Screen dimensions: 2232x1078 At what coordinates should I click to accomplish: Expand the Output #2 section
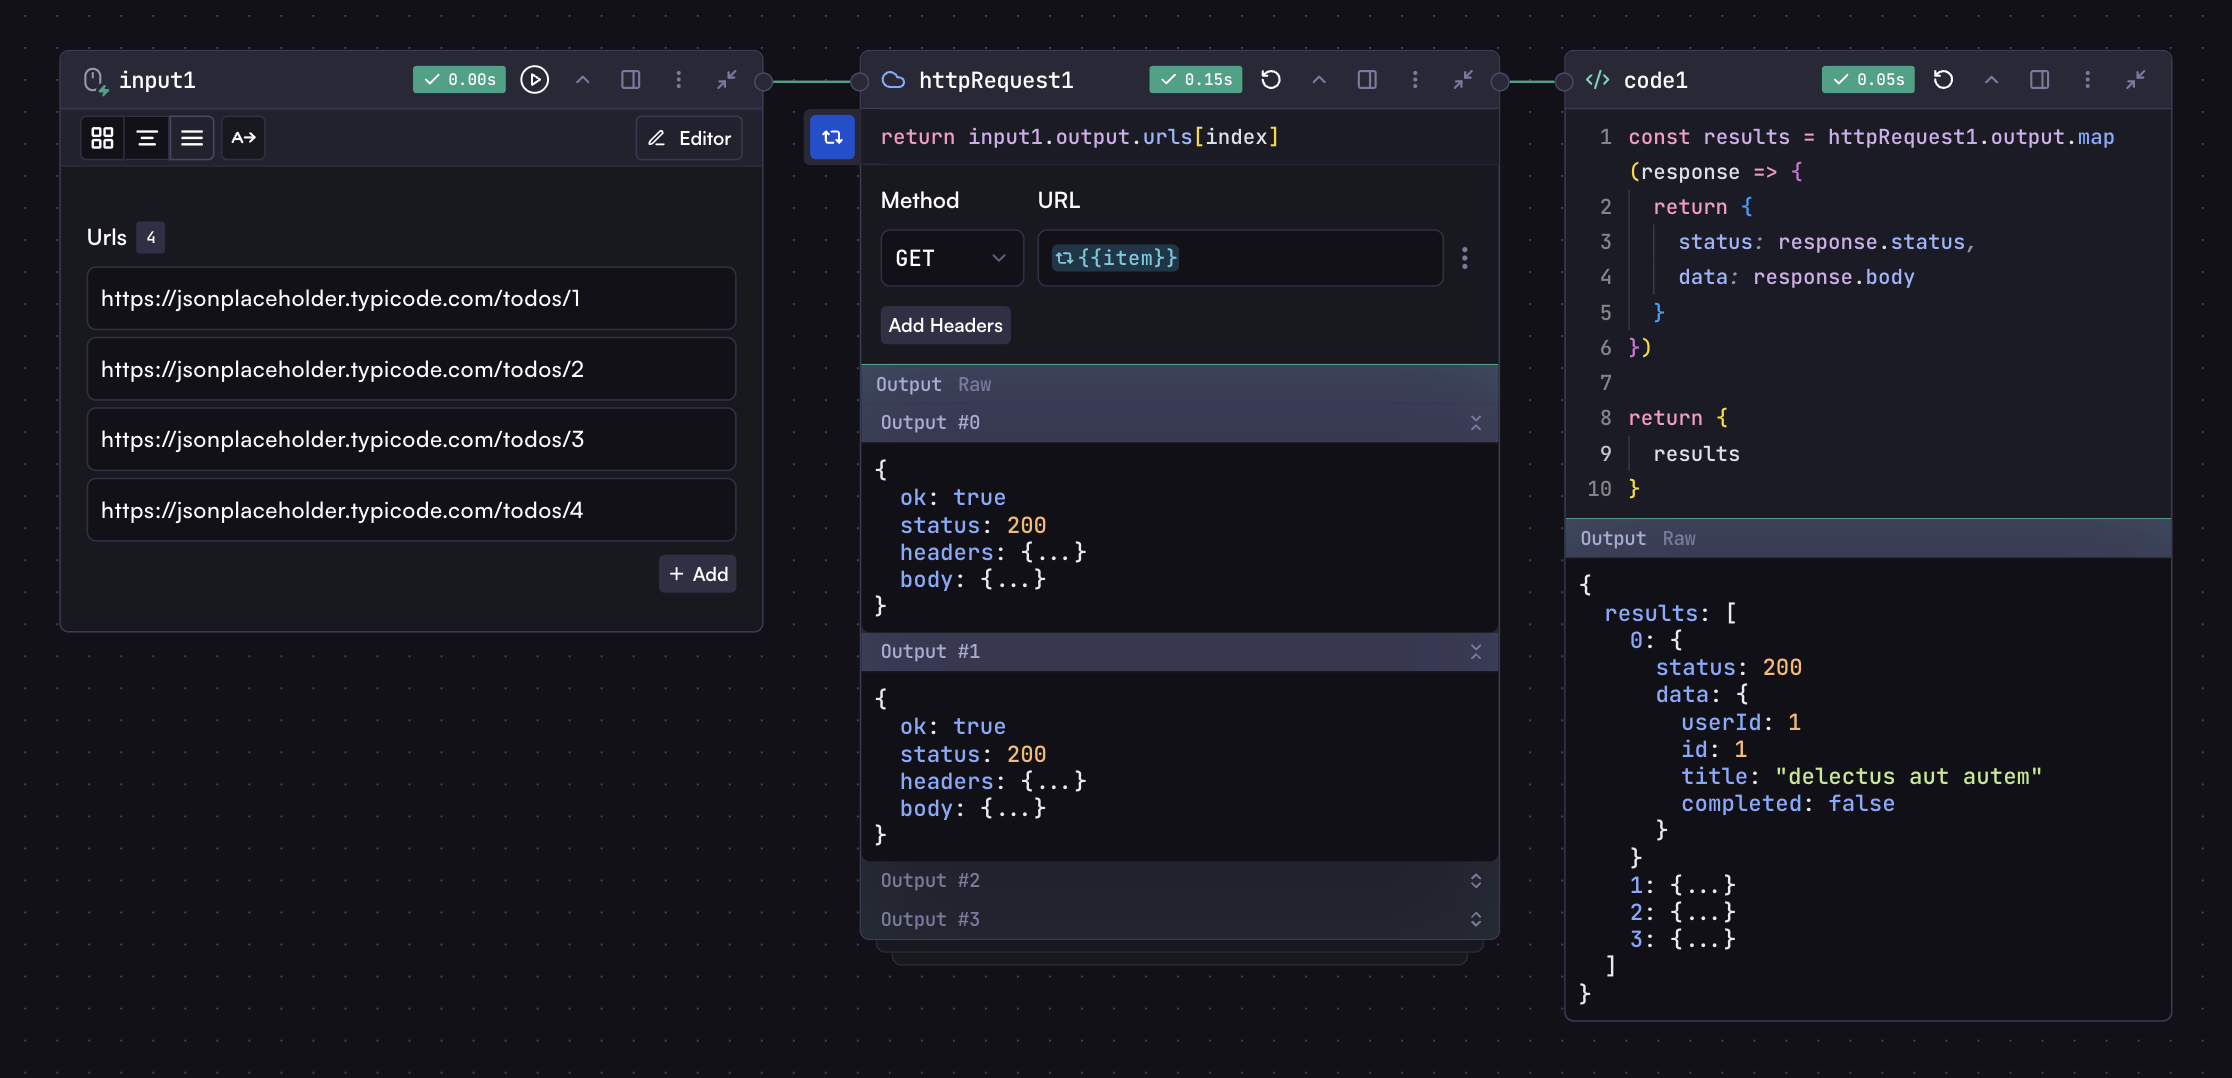(x=1476, y=881)
